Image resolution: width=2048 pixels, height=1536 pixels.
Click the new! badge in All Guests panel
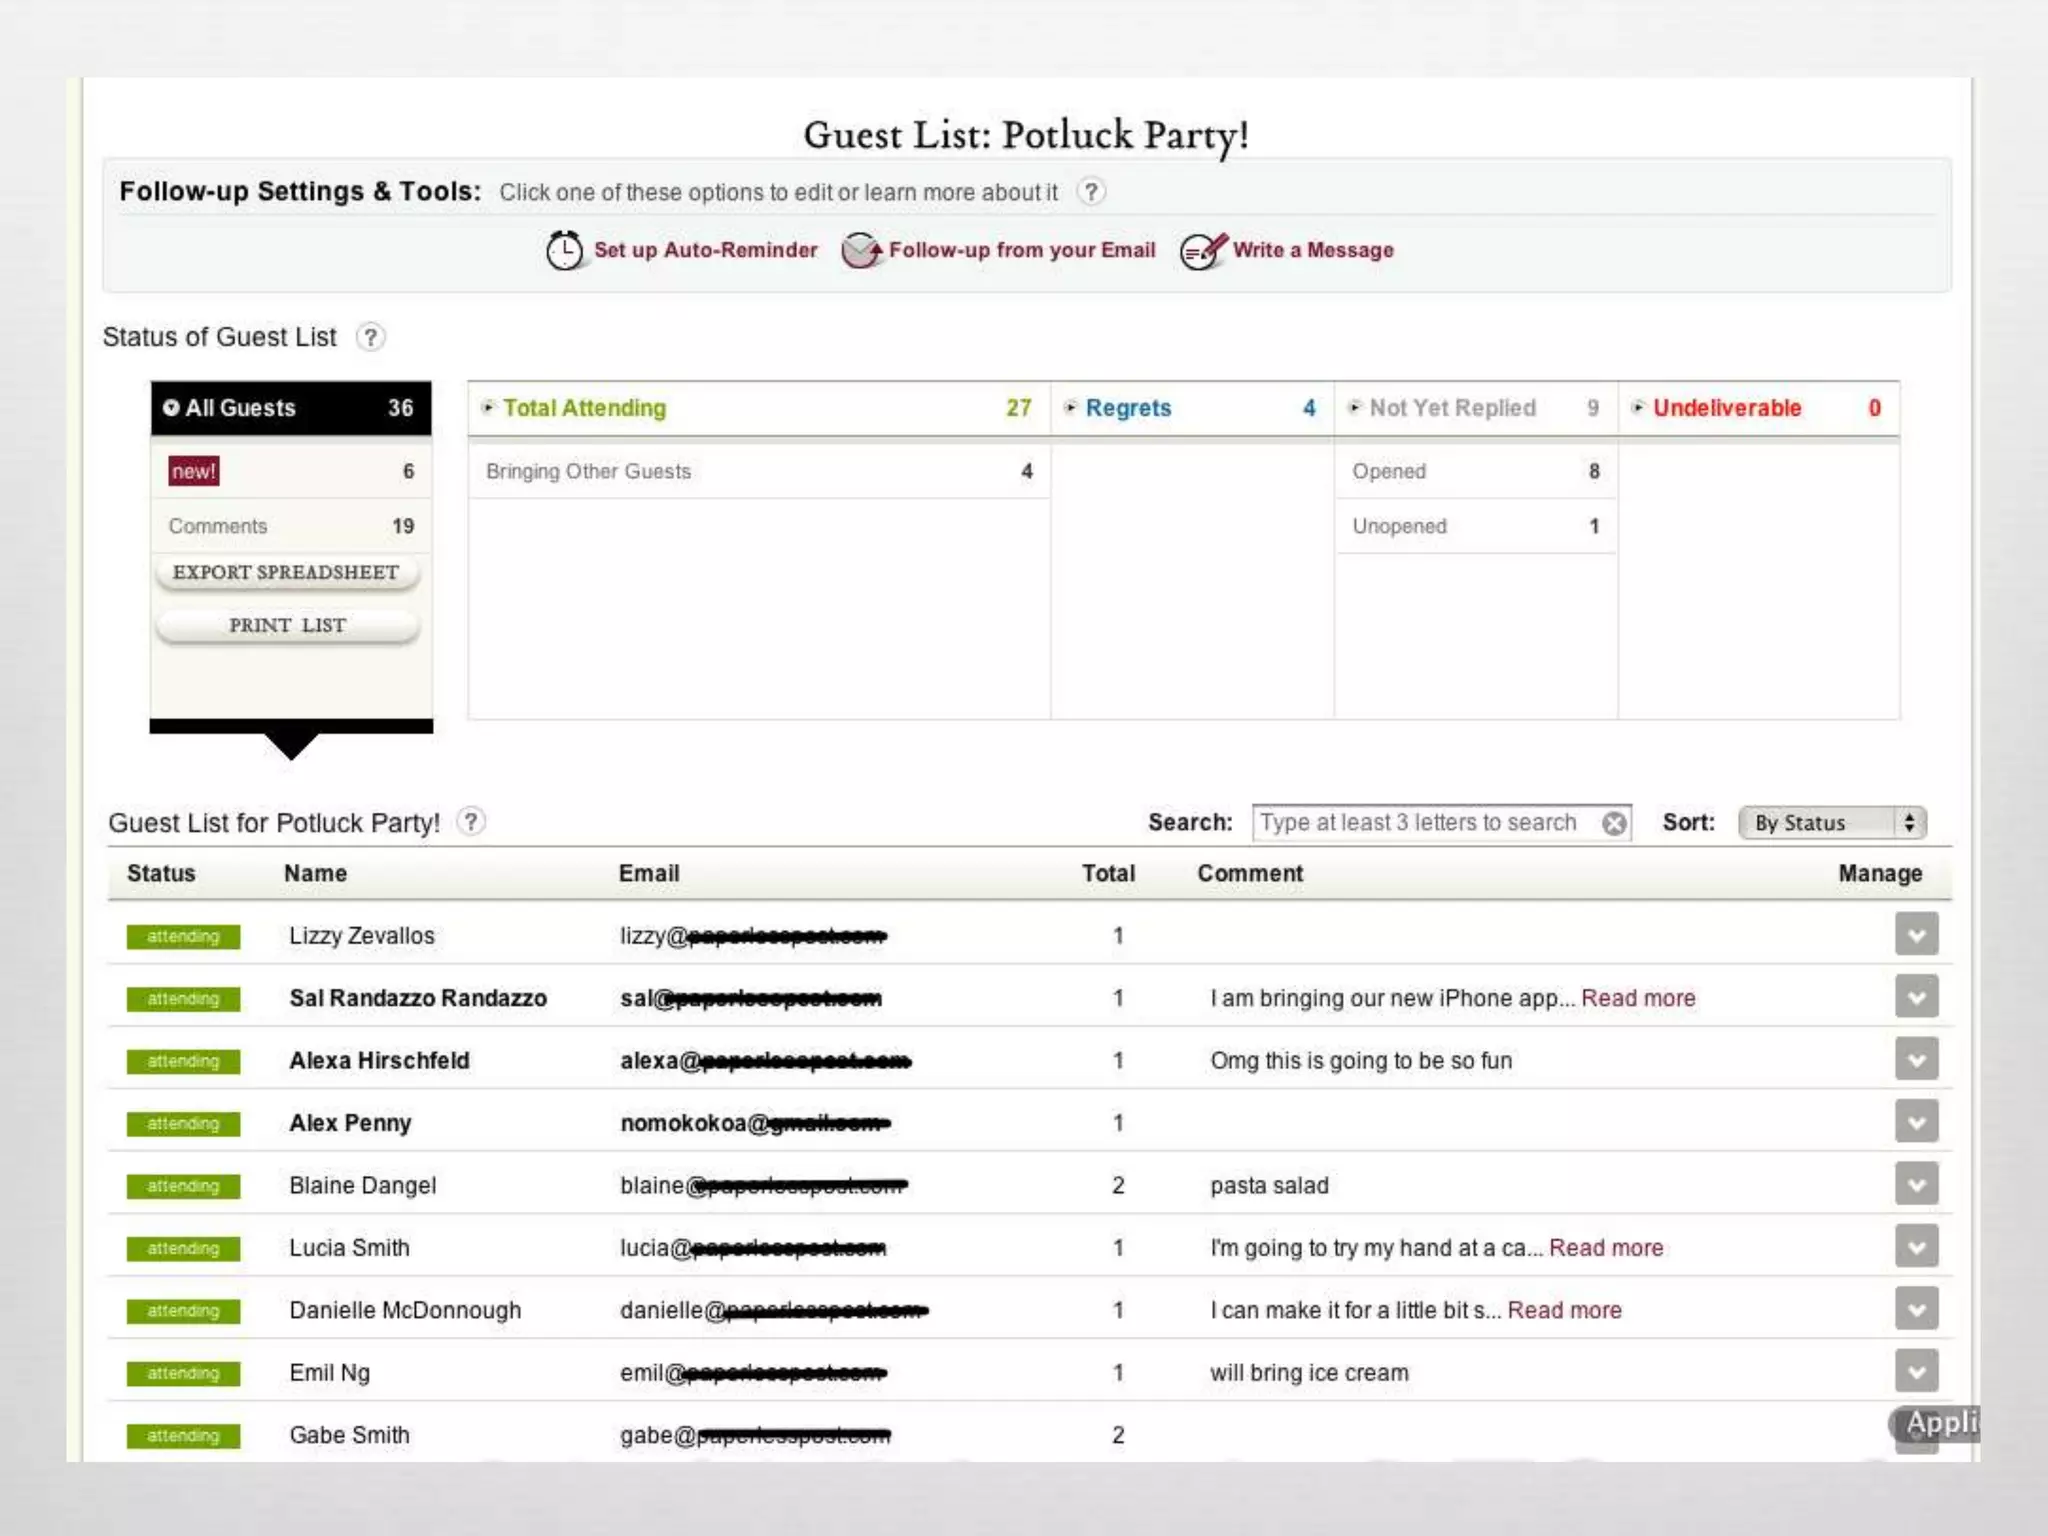pyautogui.click(x=193, y=471)
